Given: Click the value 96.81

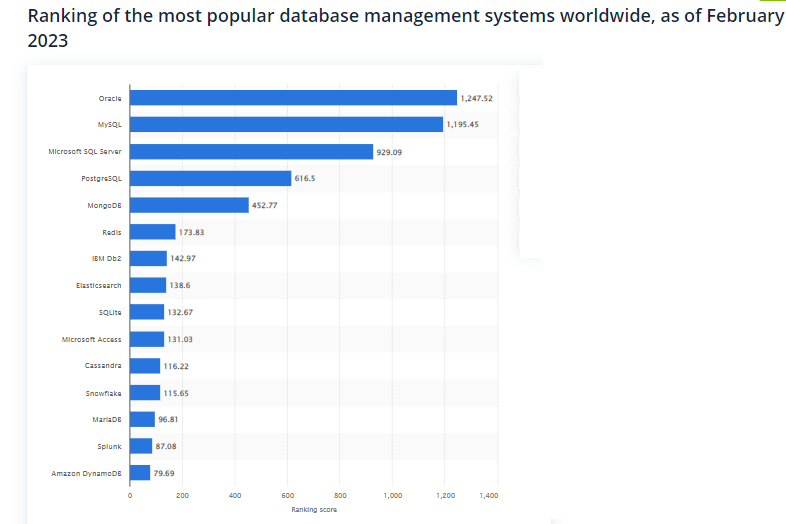Looking at the screenshot, I should coord(168,419).
